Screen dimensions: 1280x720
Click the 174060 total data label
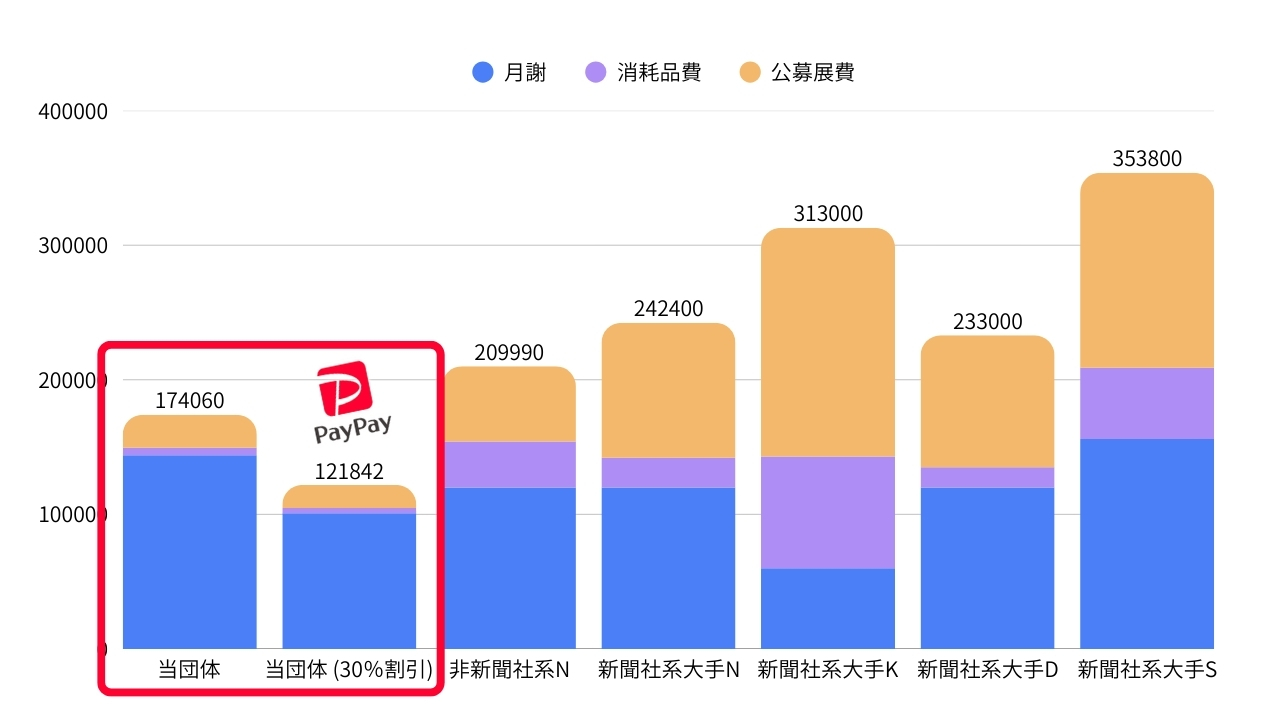point(189,401)
